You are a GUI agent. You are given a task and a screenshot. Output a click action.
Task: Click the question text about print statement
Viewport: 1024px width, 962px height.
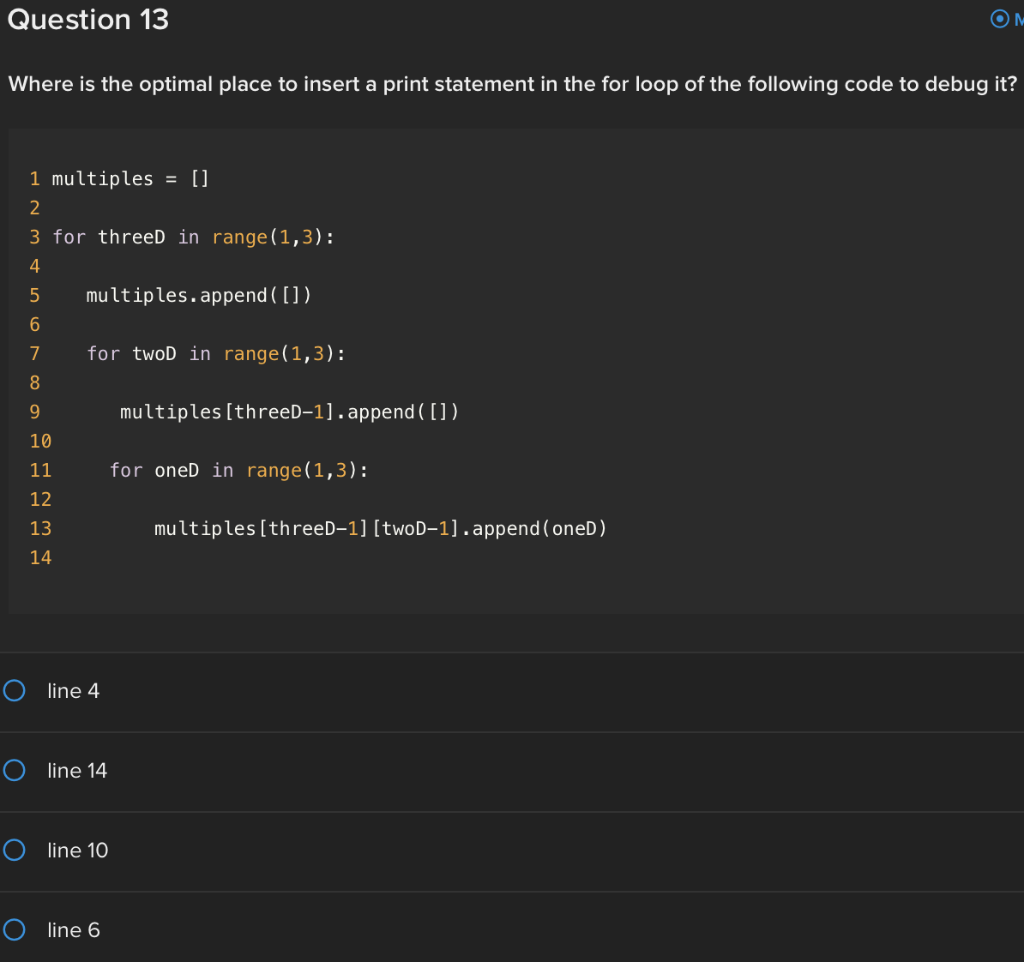click(x=512, y=84)
